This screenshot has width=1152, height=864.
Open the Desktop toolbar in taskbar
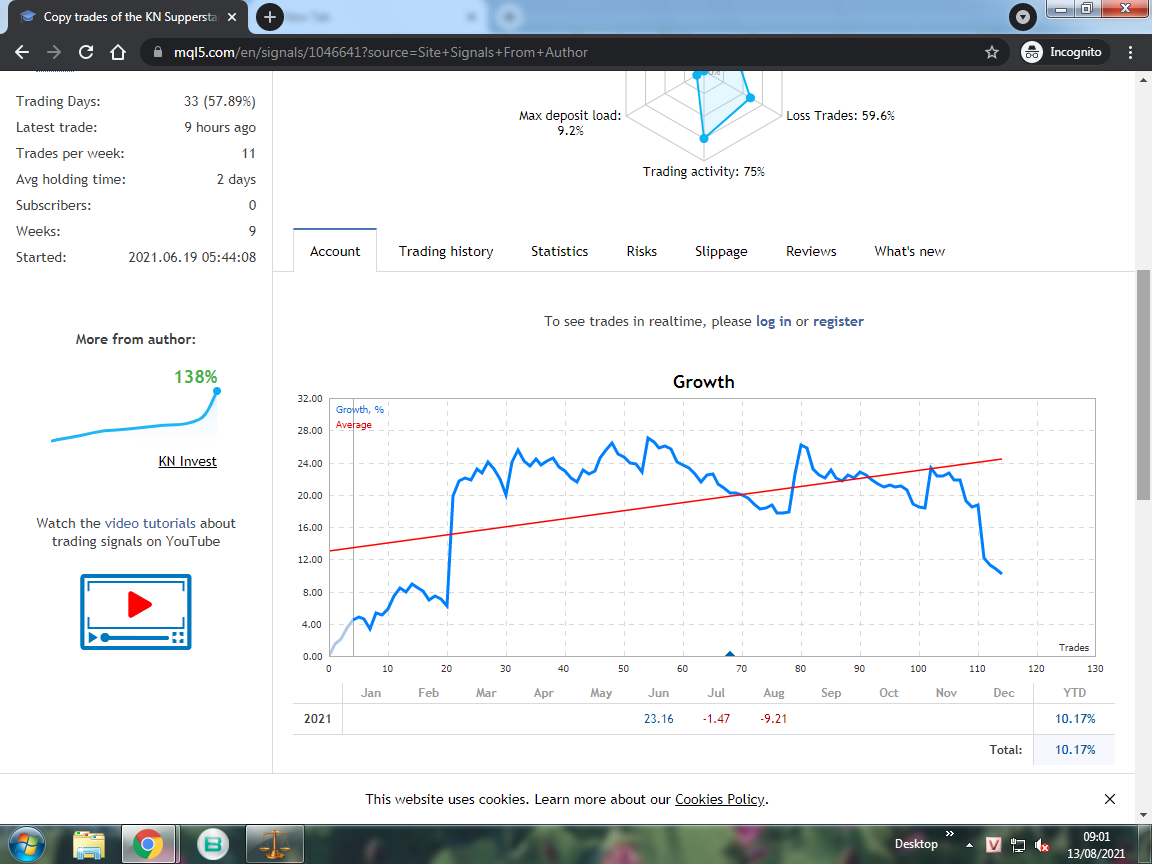point(915,844)
